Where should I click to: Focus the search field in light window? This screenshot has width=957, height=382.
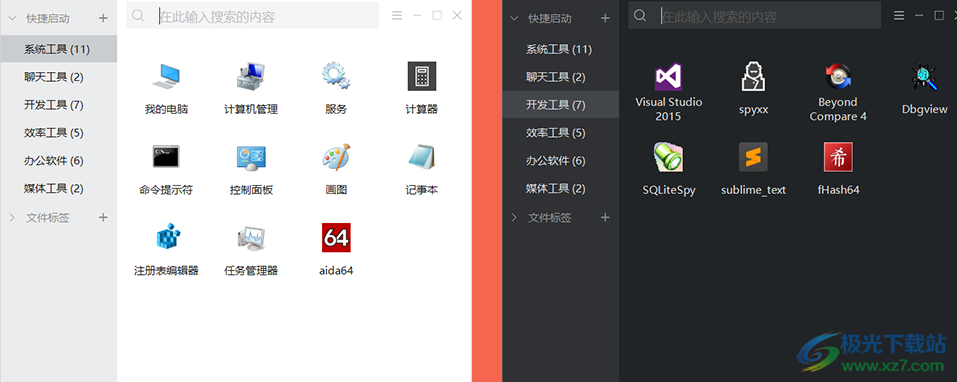(x=253, y=16)
